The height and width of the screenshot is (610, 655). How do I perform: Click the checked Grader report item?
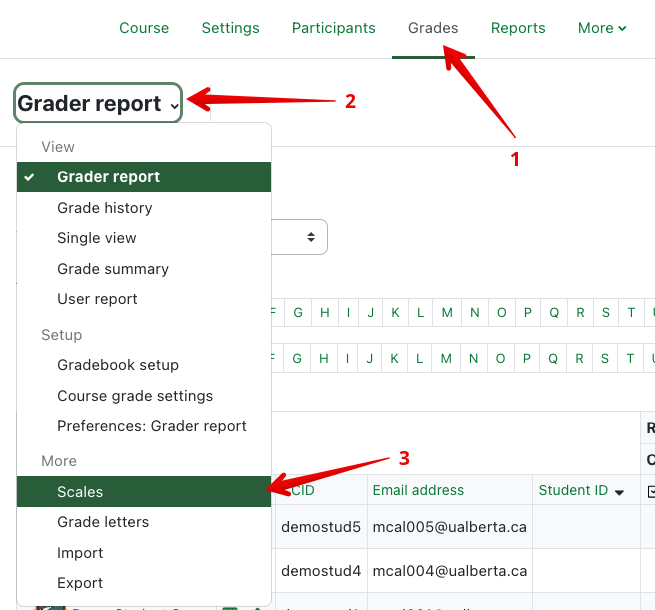pos(108,177)
